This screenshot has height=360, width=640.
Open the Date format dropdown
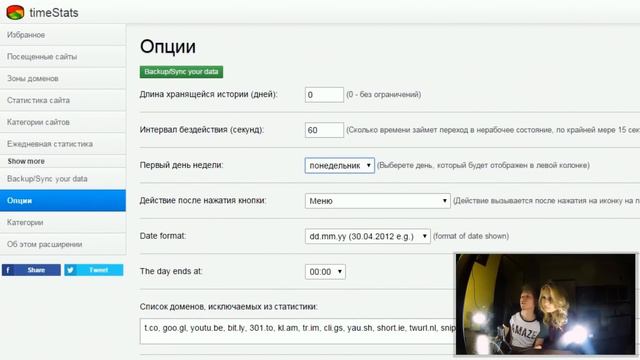[x=367, y=236]
